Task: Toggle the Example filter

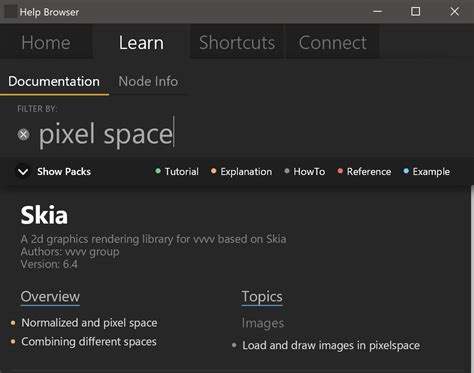Action: pyautogui.click(x=427, y=172)
